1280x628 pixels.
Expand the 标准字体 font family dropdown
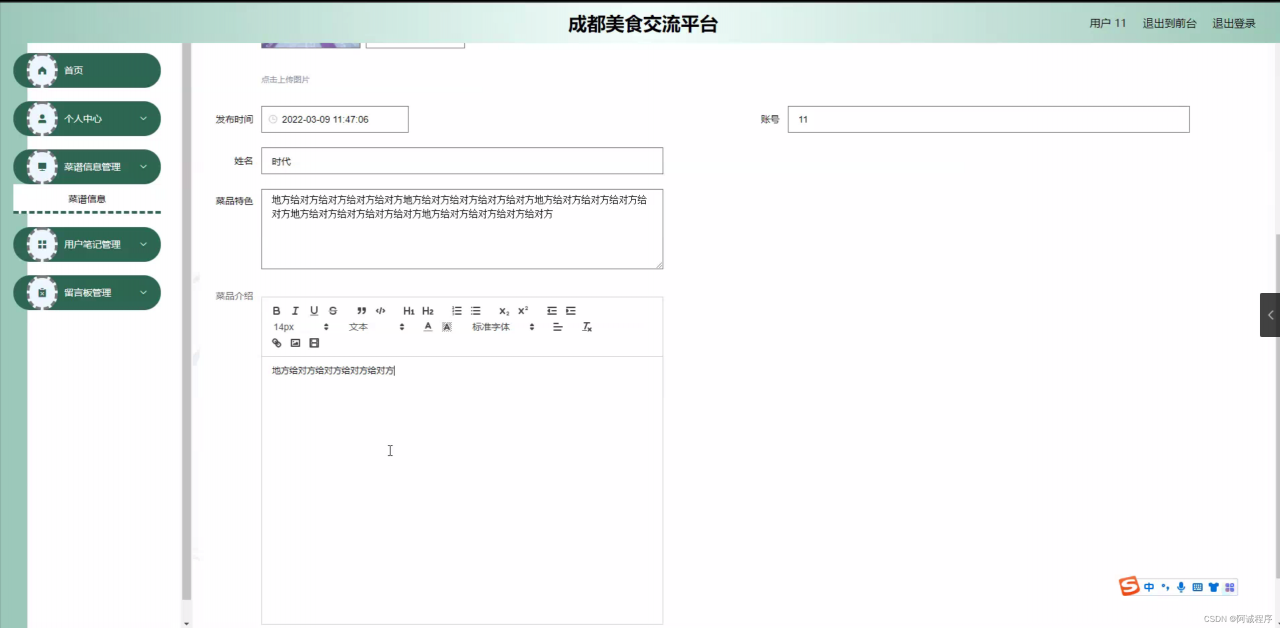point(500,327)
